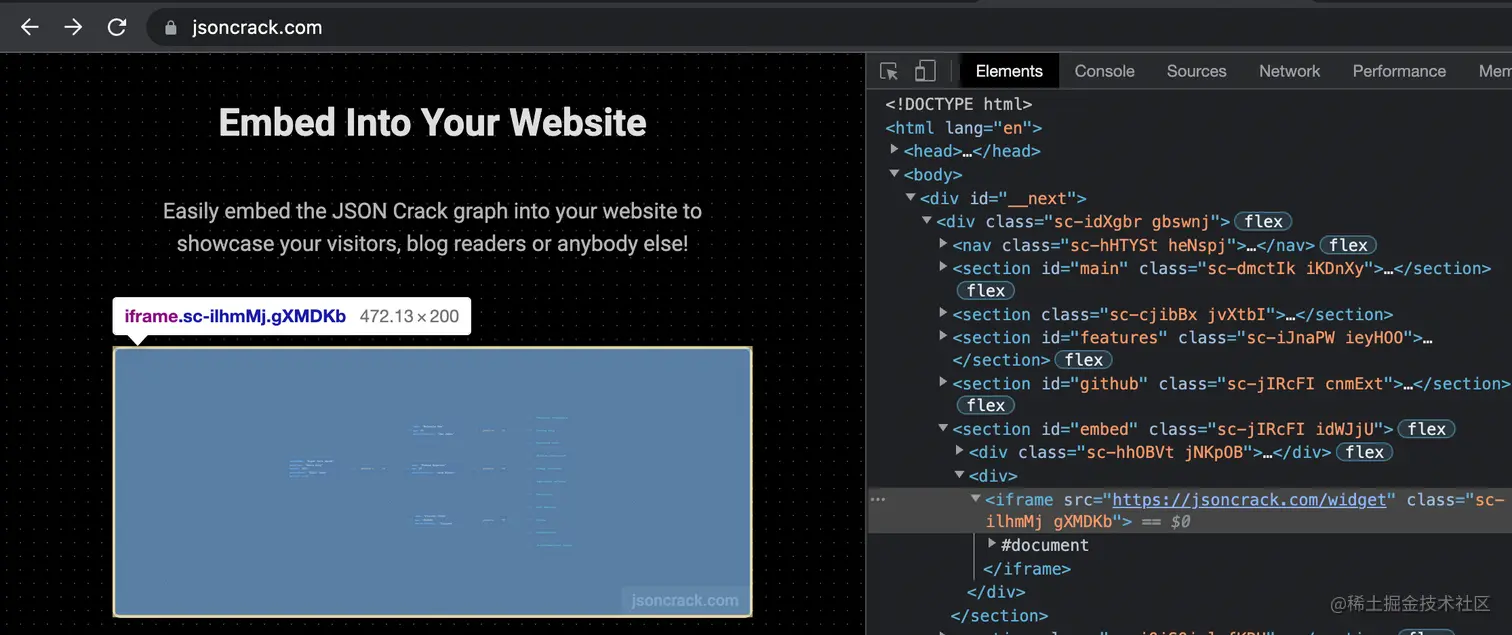Open the Performance tab
Screen dimensions: 1512x635
click(x=1399, y=71)
